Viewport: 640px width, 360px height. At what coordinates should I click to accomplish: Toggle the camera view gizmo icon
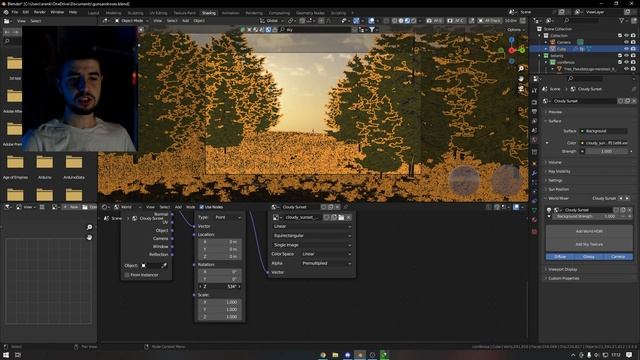tap(521, 89)
